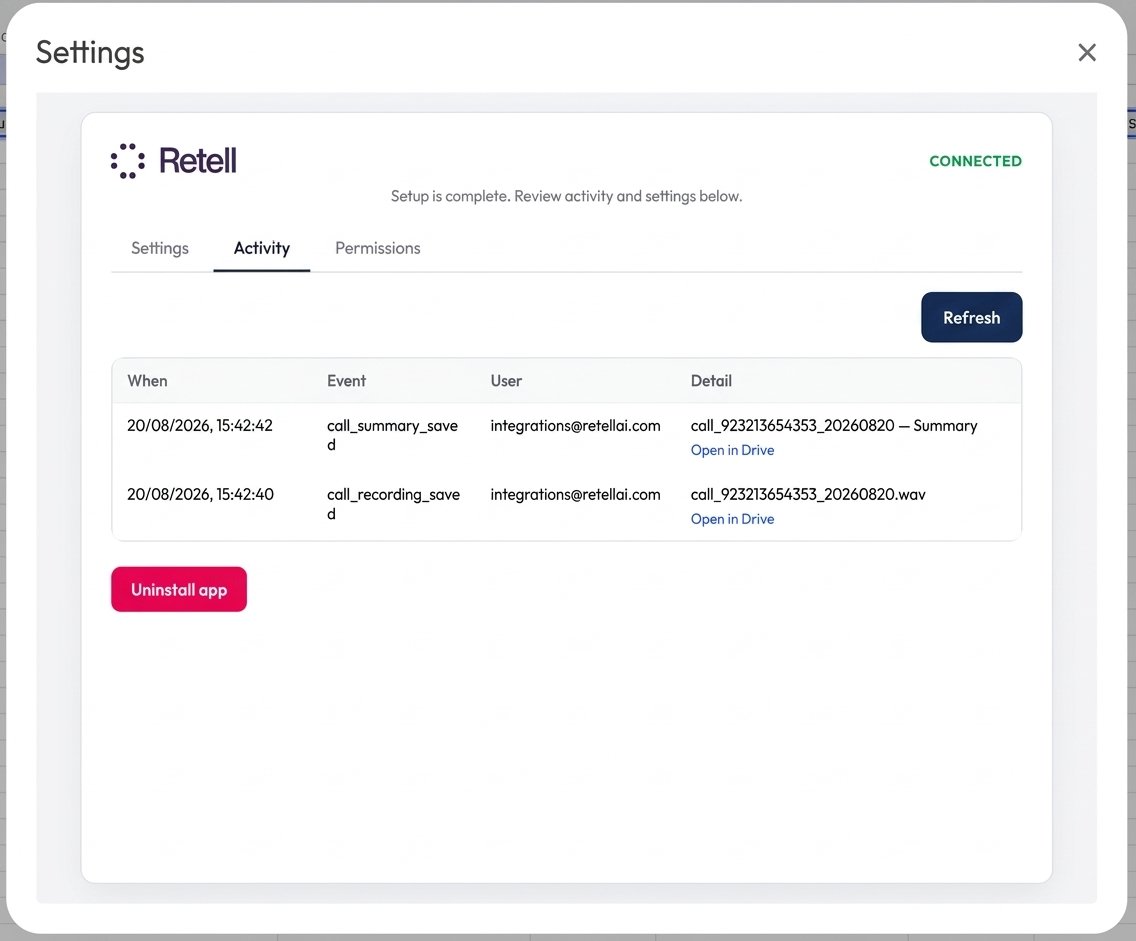Image resolution: width=1136 pixels, height=941 pixels.
Task: Click the 'Setup is complete' message
Action: [x=567, y=196]
